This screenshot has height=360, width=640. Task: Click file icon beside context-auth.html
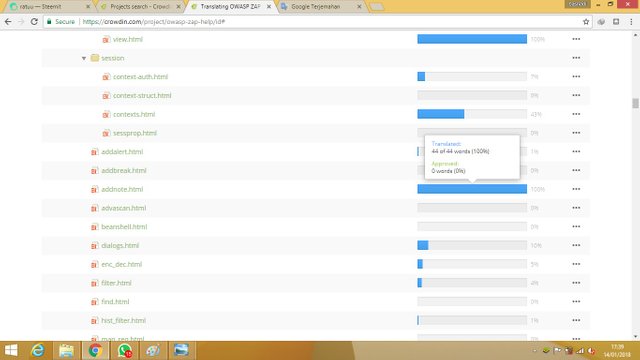[x=106, y=77]
